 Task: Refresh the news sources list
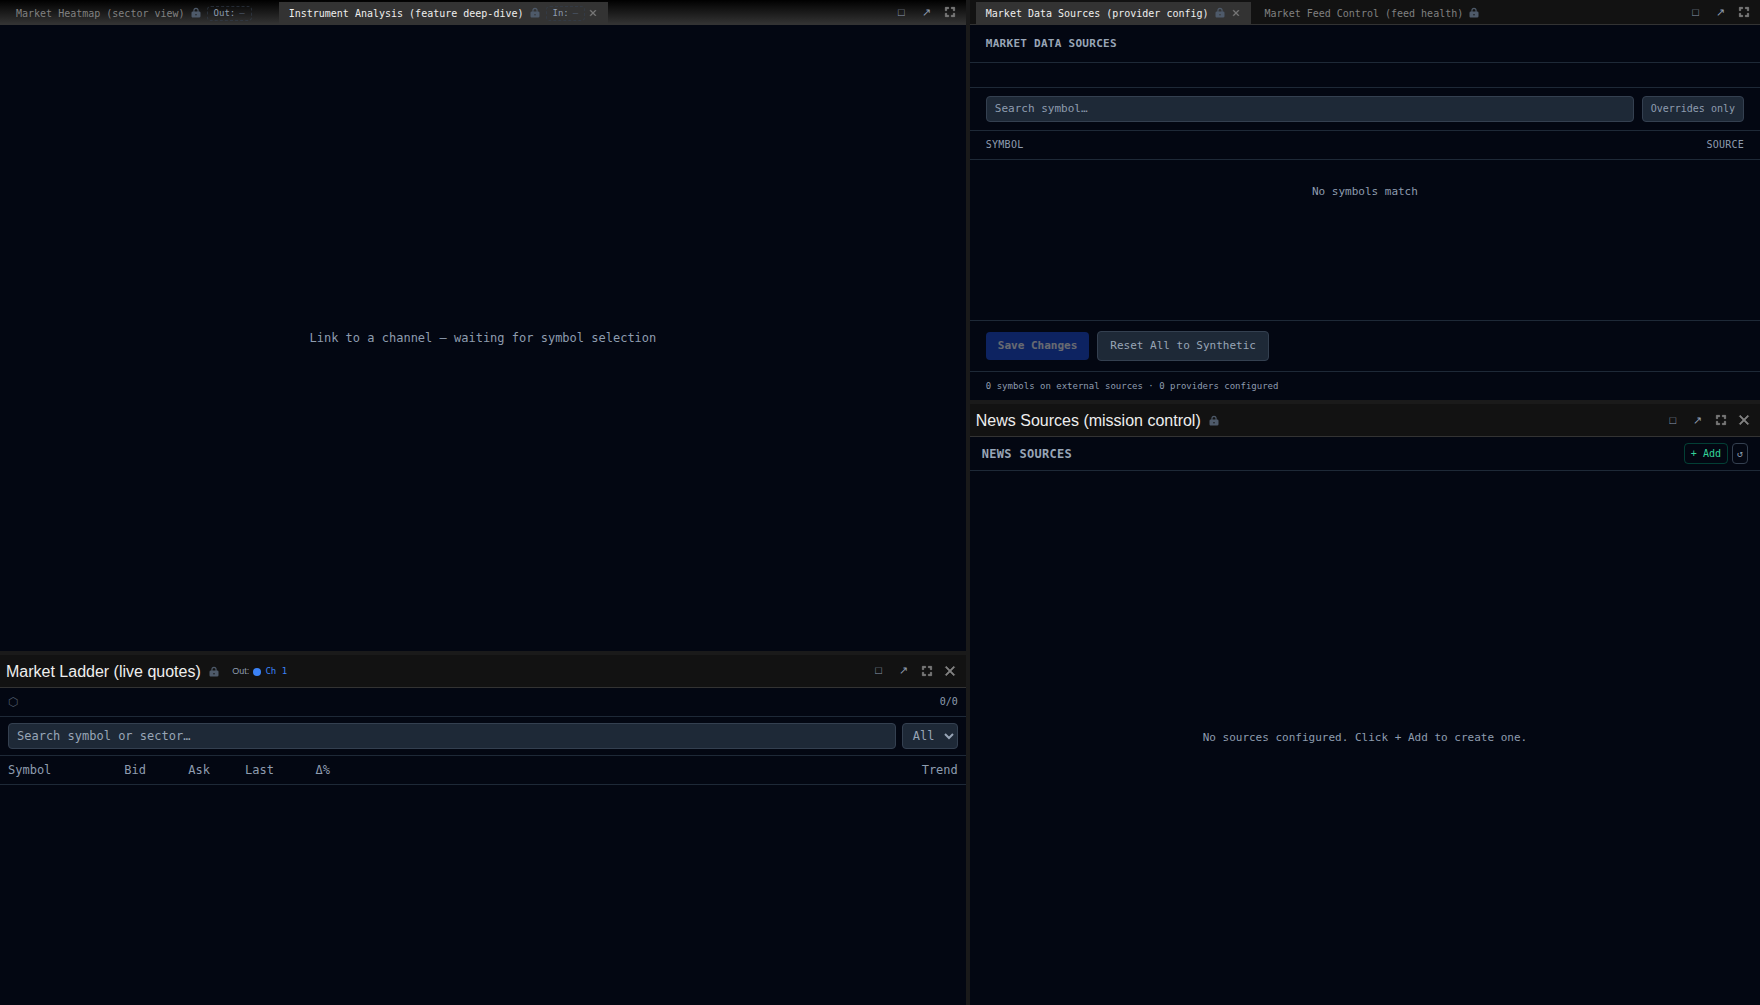(1740, 454)
